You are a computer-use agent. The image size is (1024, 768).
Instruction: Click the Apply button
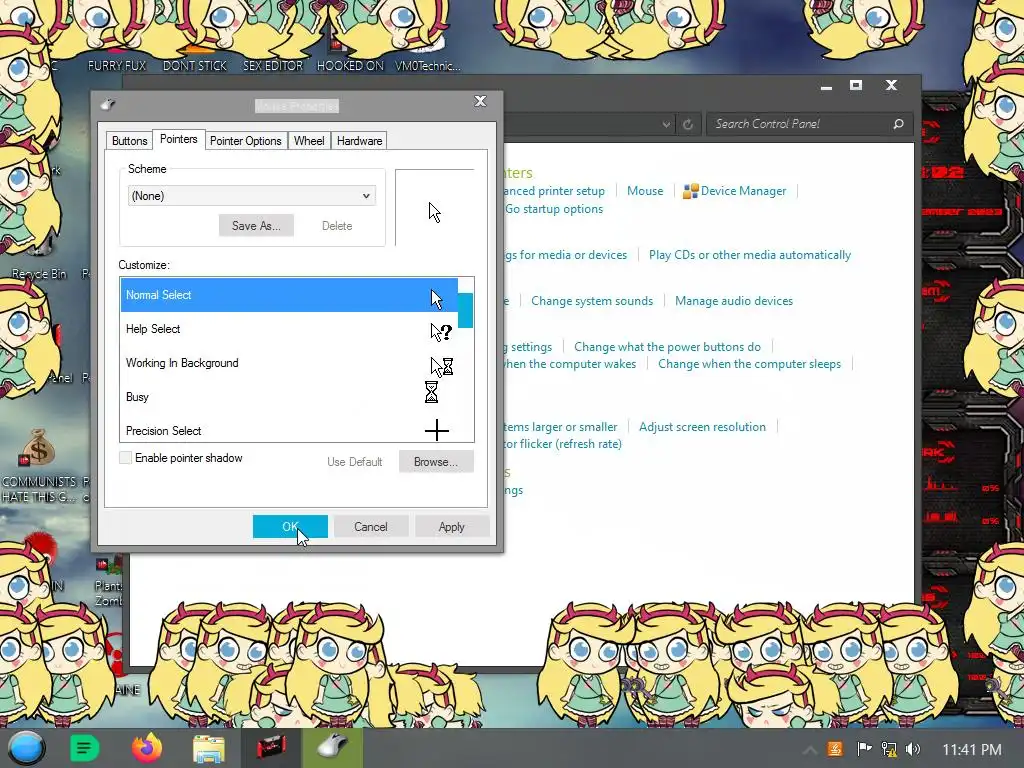(x=451, y=526)
